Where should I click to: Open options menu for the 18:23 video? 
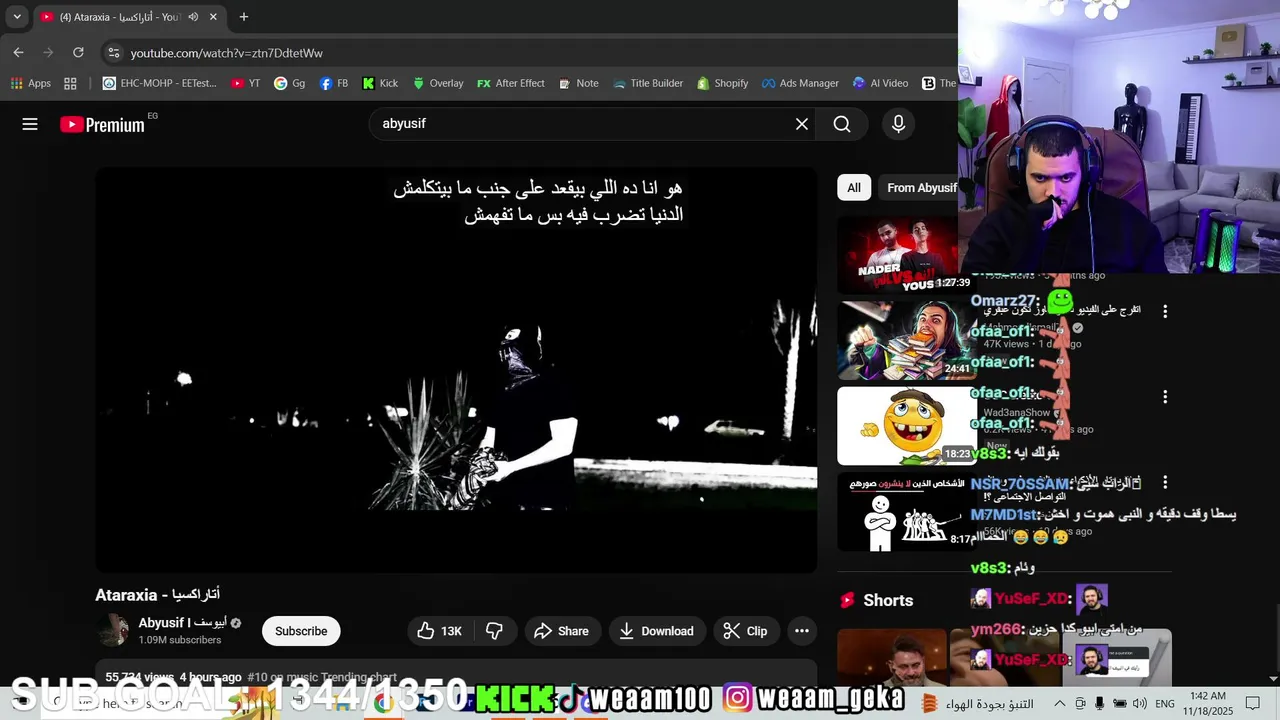(x=1165, y=397)
